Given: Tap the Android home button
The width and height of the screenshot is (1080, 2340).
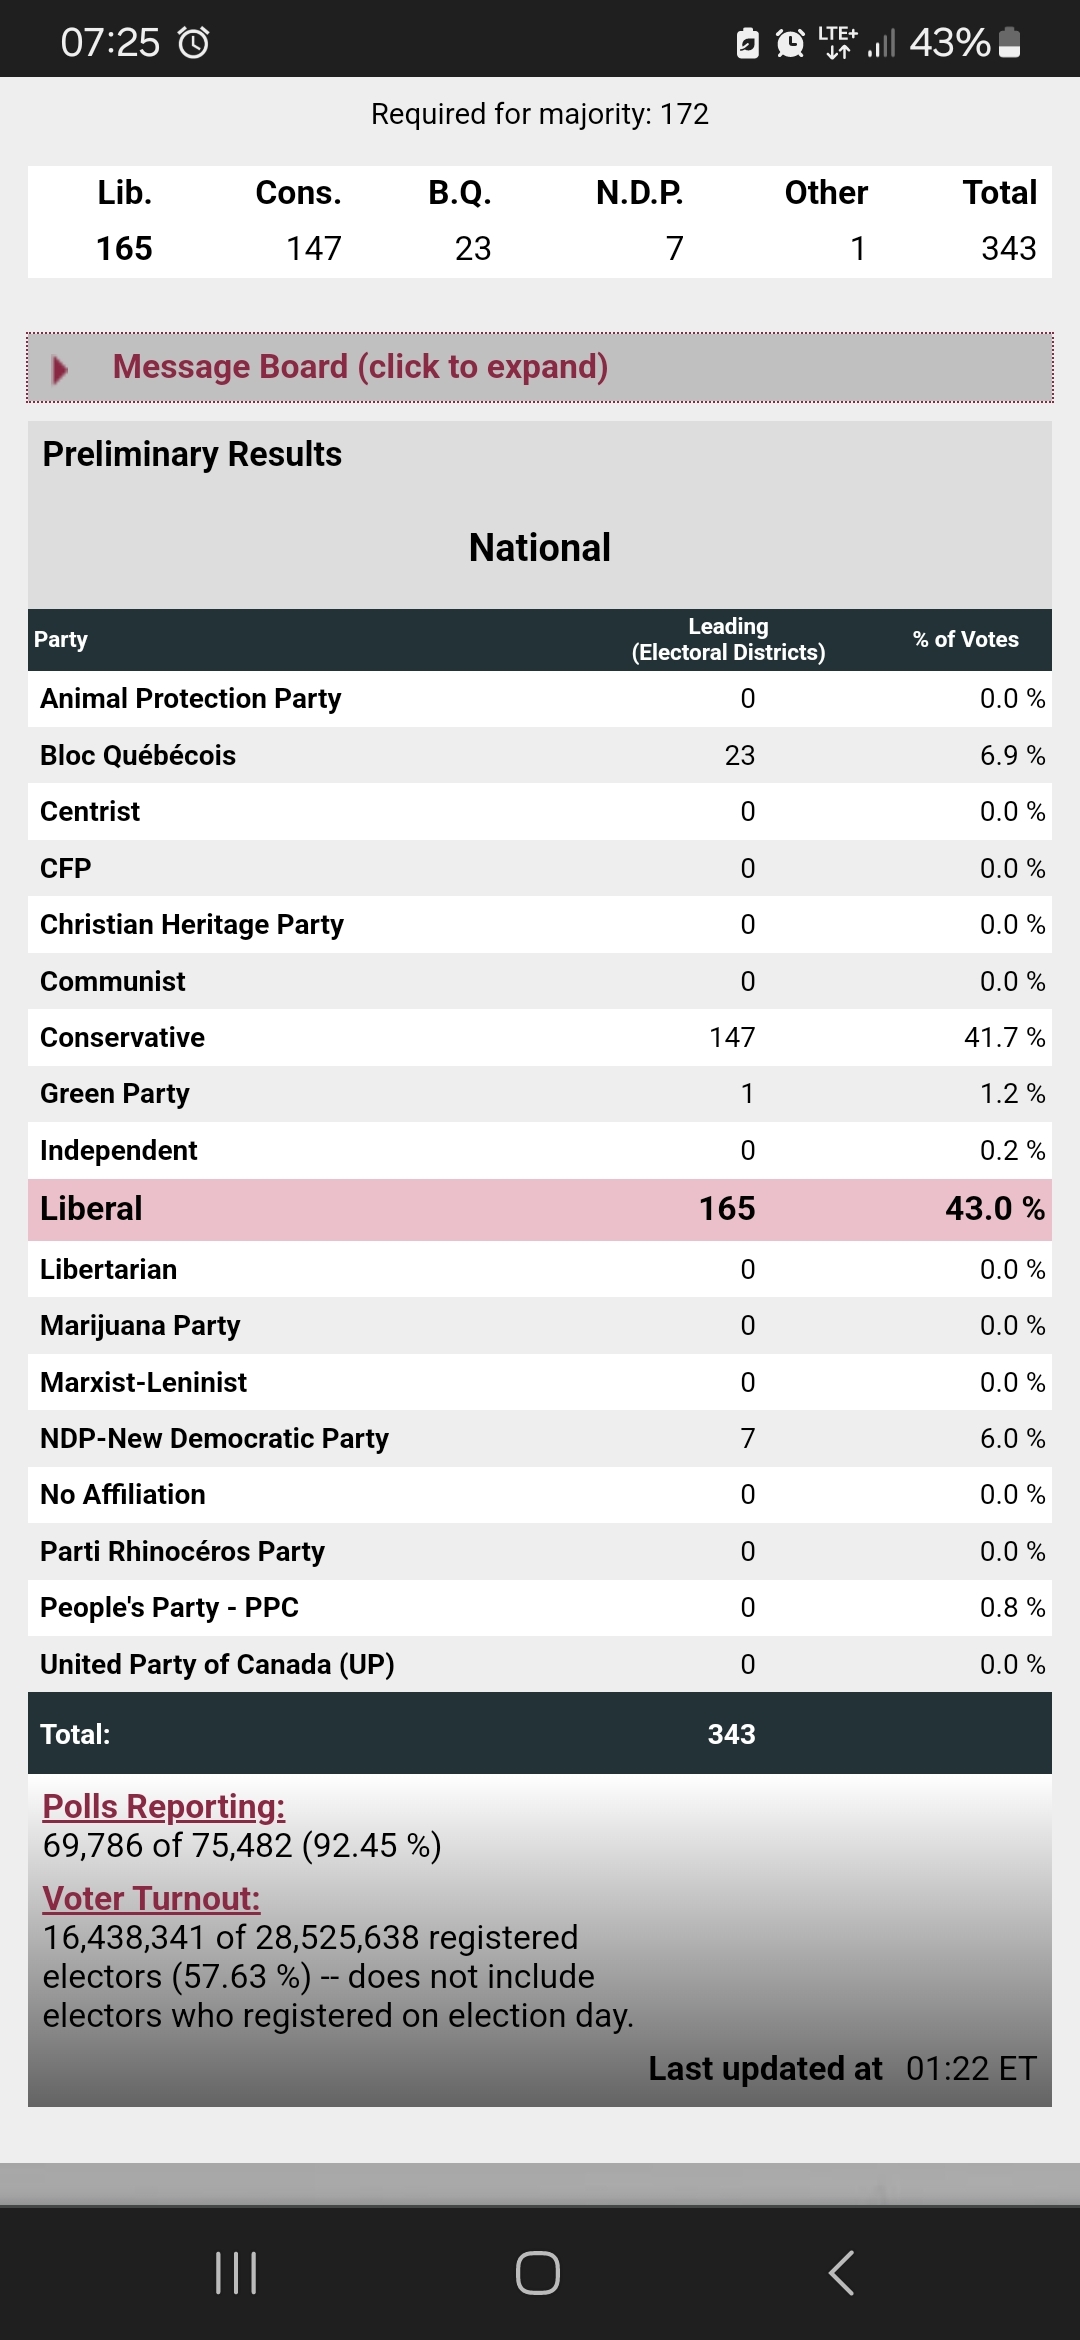Looking at the screenshot, I should tap(538, 2272).
